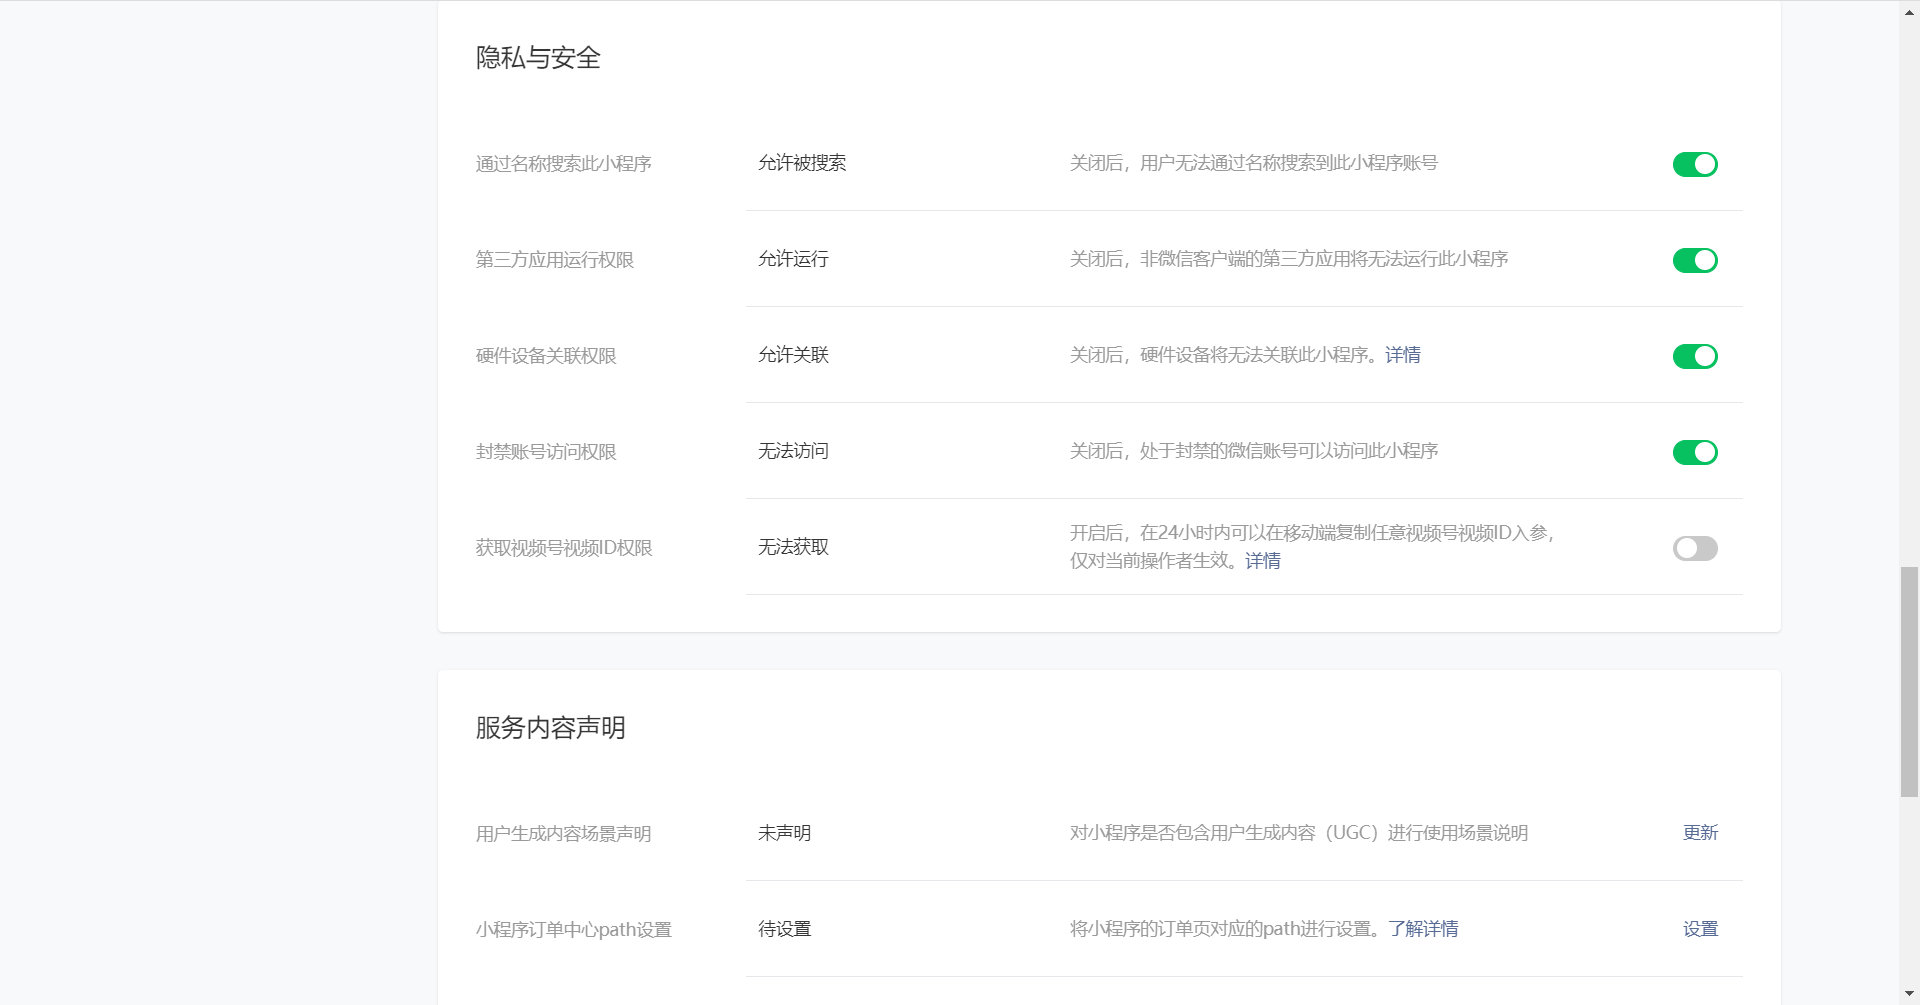The width and height of the screenshot is (1920, 1005).
Task: Click the 允许被搜索 status text
Action: pyautogui.click(x=802, y=163)
